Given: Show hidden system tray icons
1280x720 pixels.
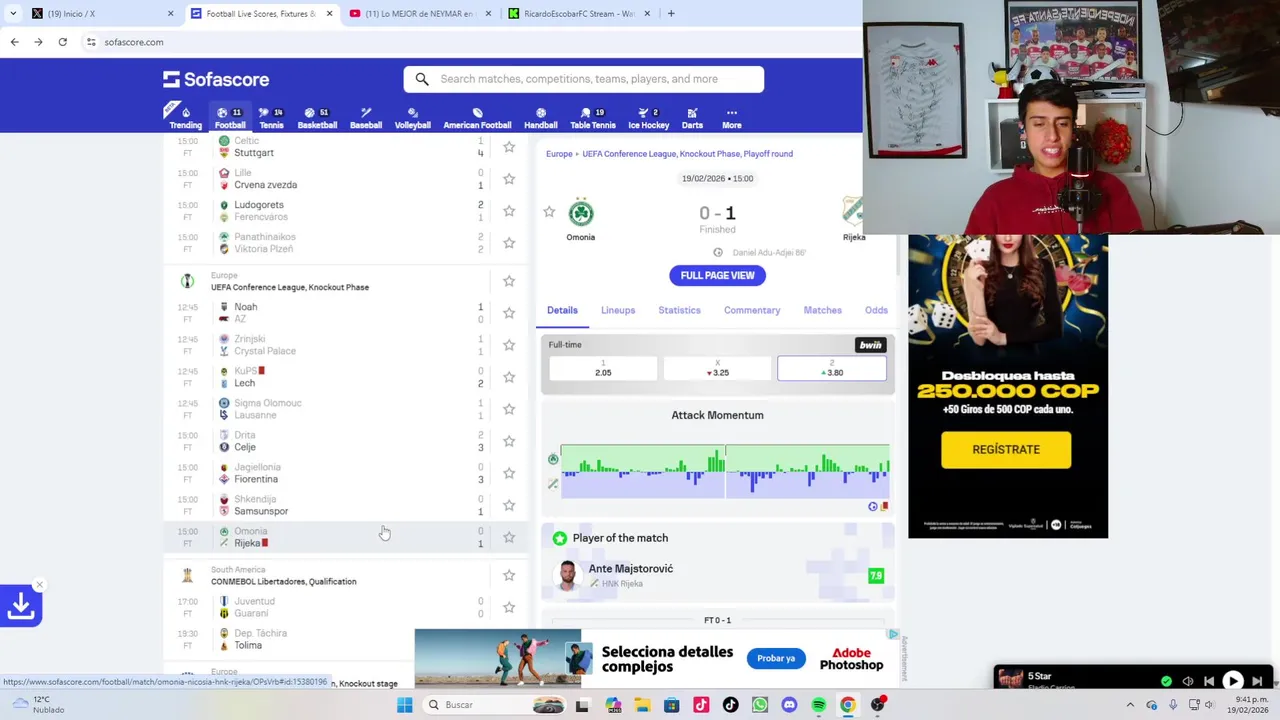Looking at the screenshot, I should 1130,705.
